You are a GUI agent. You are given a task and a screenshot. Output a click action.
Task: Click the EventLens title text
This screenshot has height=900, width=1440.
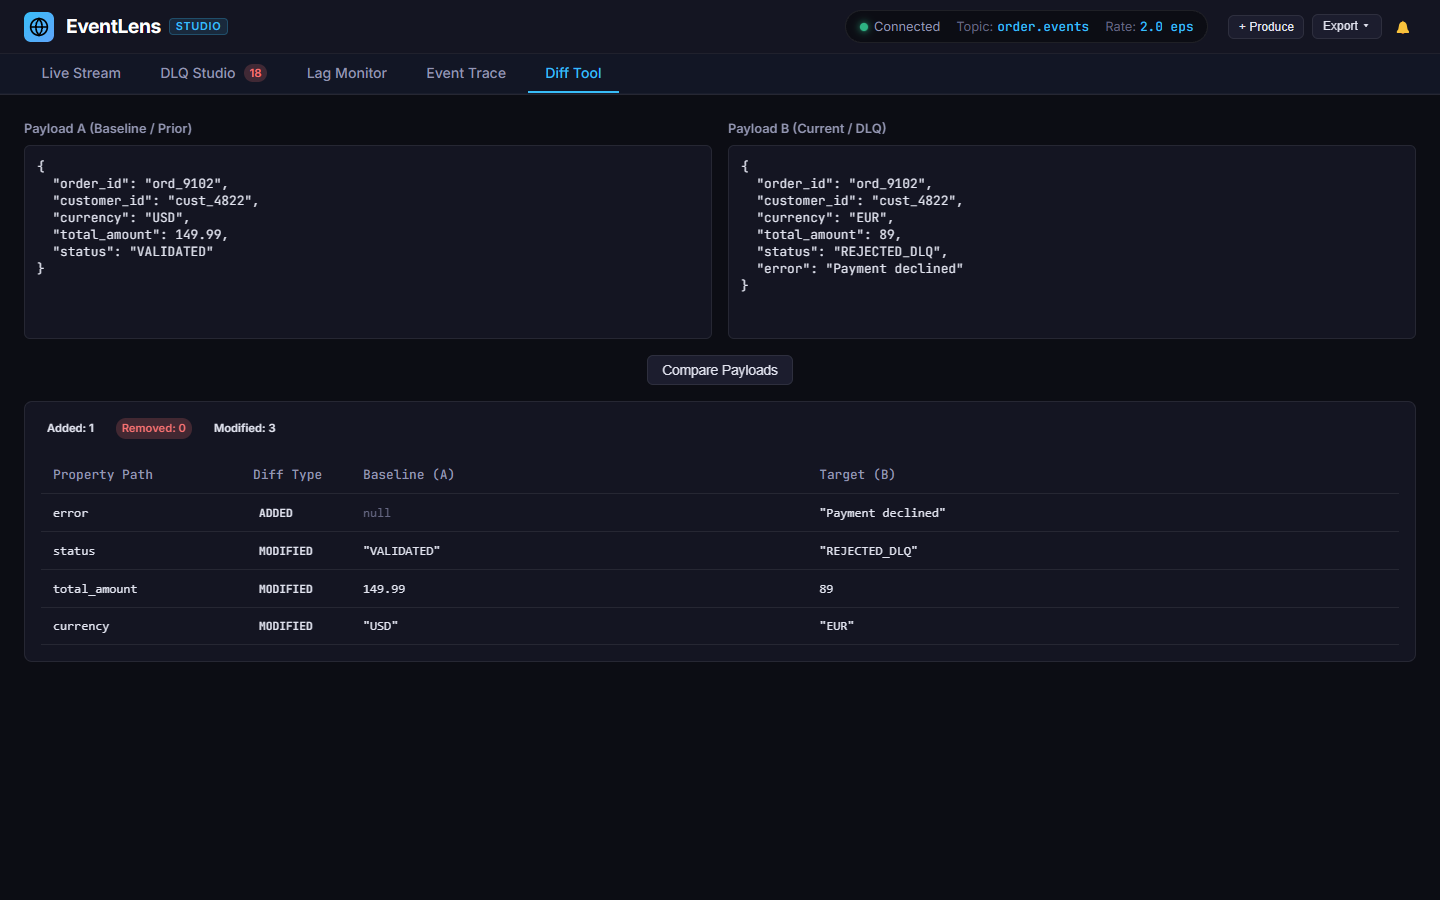(x=113, y=26)
